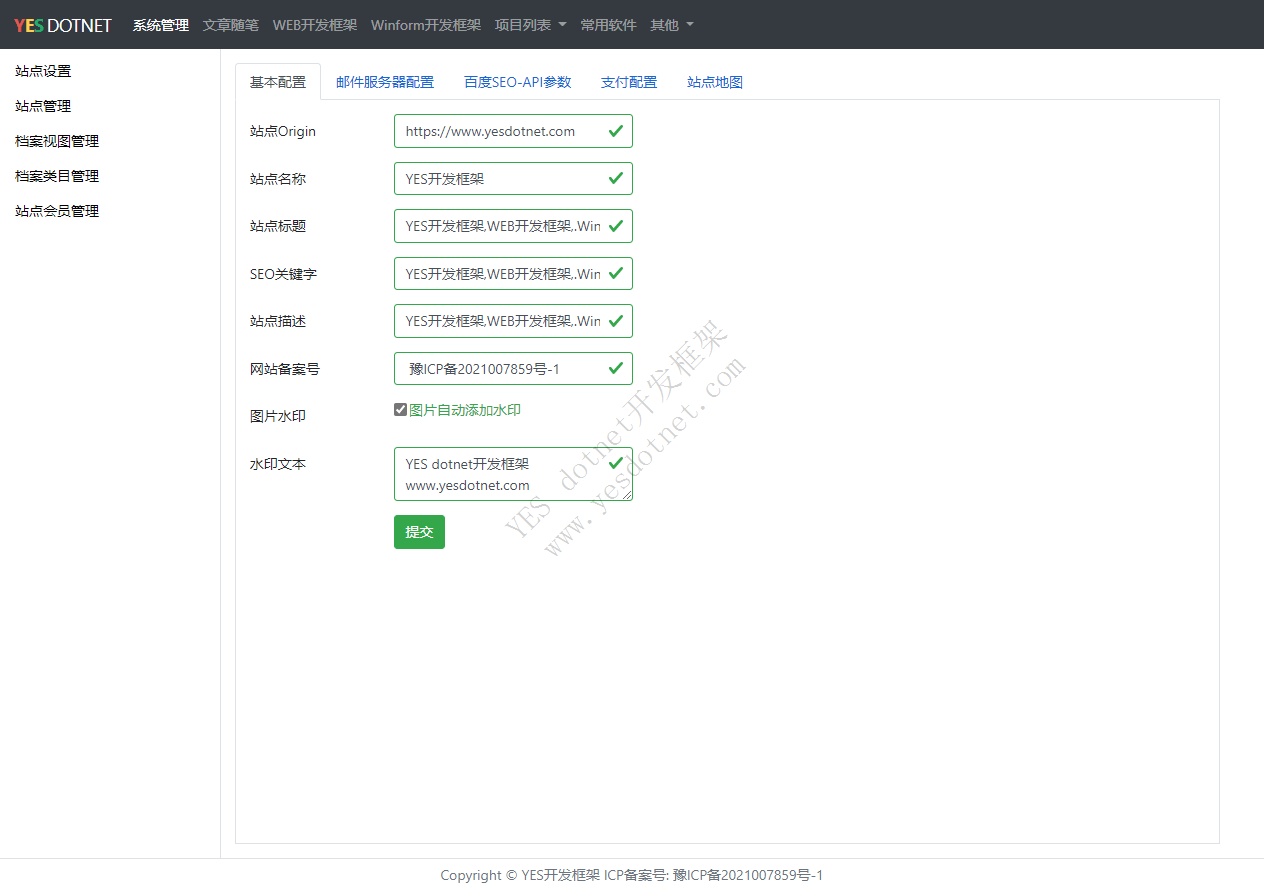Toggle 图片自动添加水印 checkbox
The height and width of the screenshot is (891, 1264).
(400, 410)
